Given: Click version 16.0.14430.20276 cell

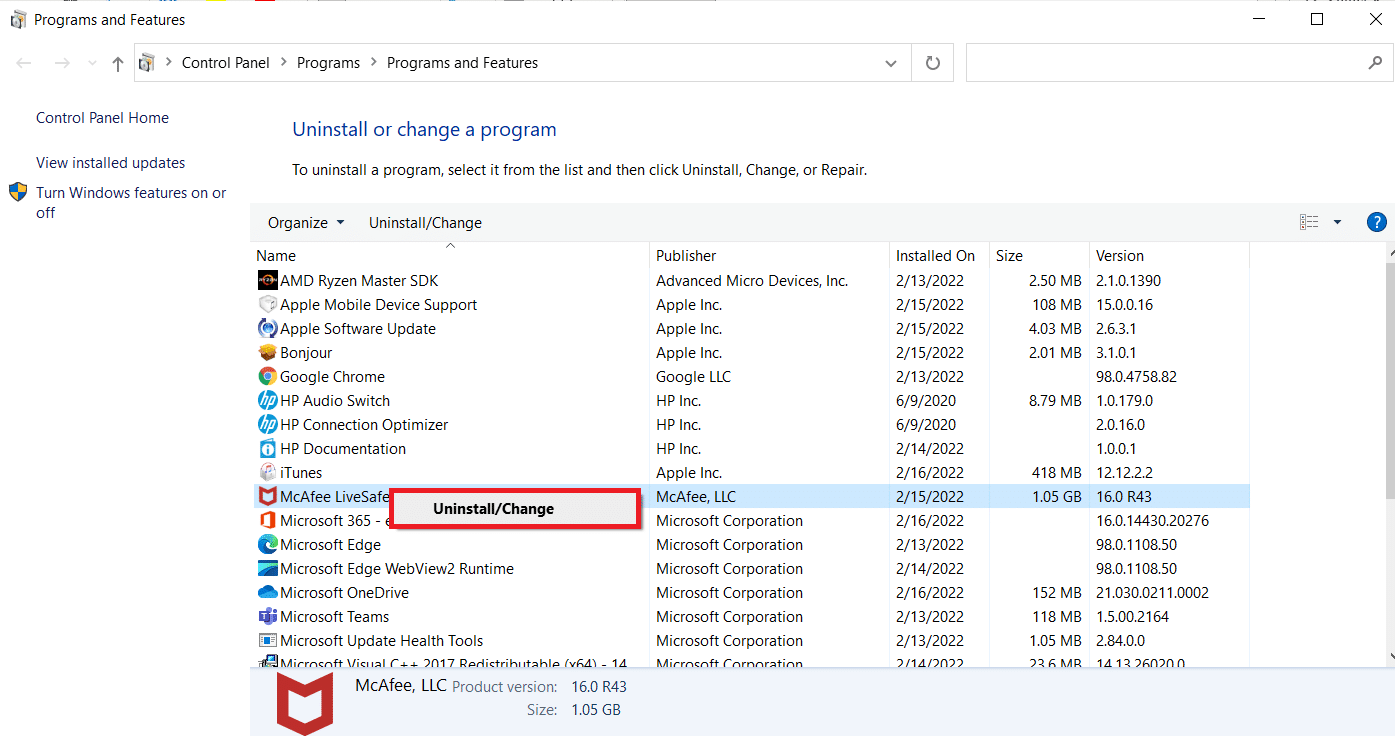Looking at the screenshot, I should [x=1152, y=521].
